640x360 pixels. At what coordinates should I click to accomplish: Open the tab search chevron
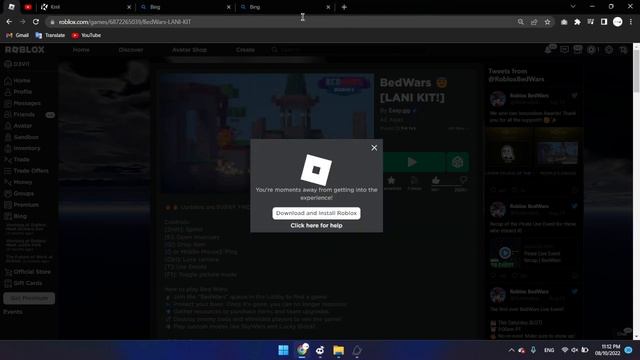click(x=573, y=7)
